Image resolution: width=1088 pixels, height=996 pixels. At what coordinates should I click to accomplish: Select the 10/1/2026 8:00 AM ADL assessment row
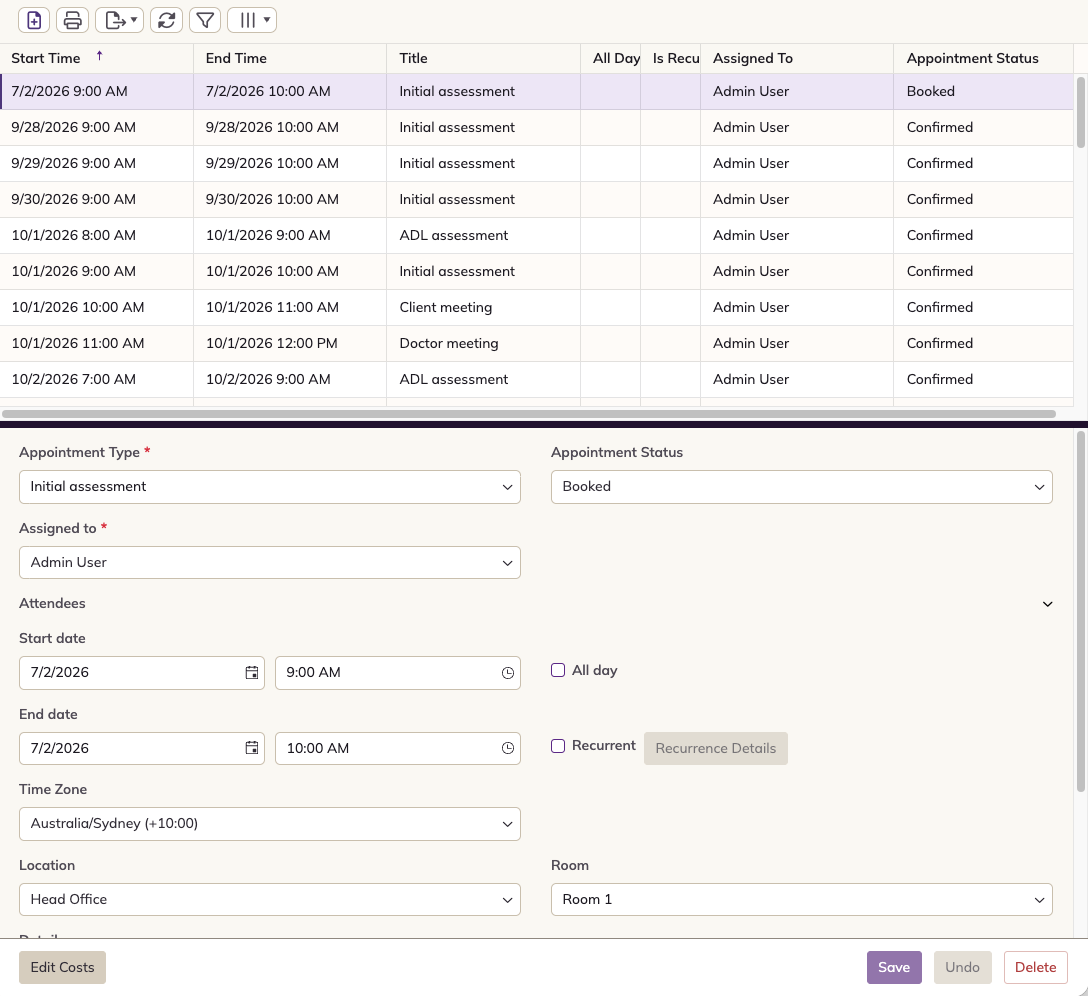pos(536,236)
